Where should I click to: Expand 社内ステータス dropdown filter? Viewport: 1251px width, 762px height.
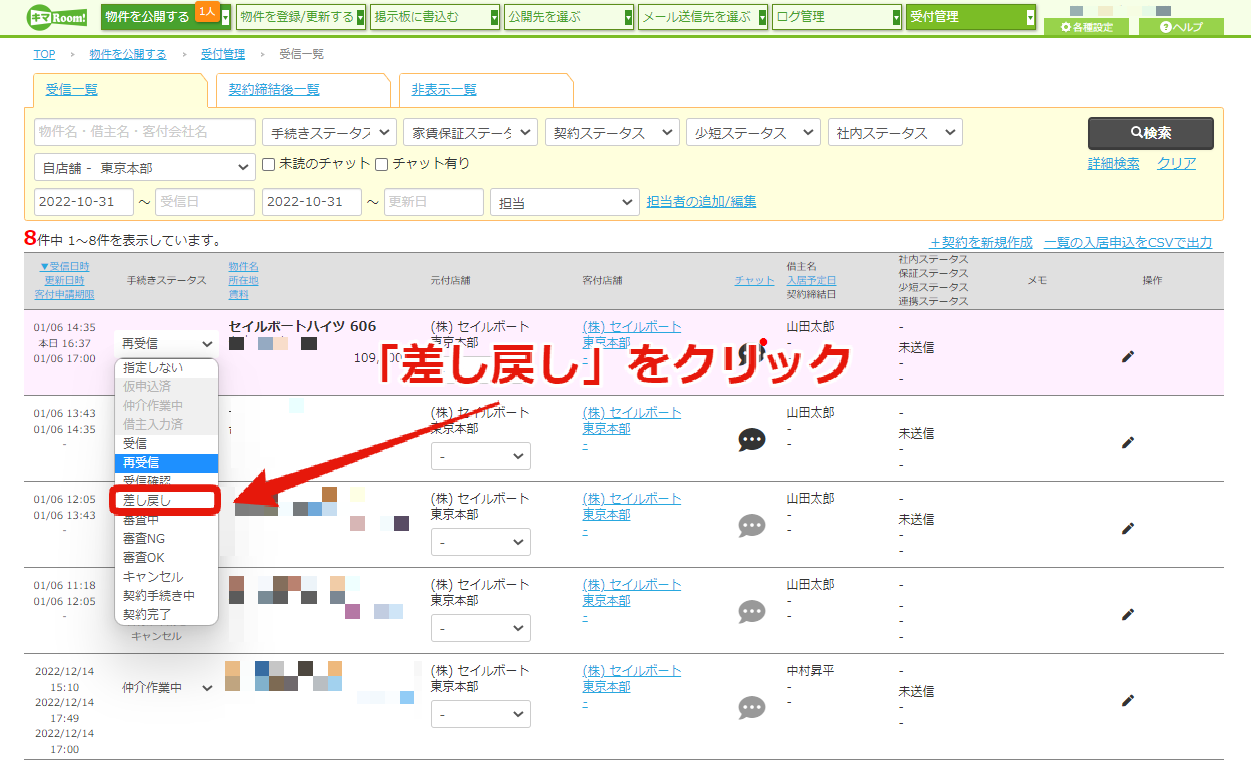coord(895,133)
